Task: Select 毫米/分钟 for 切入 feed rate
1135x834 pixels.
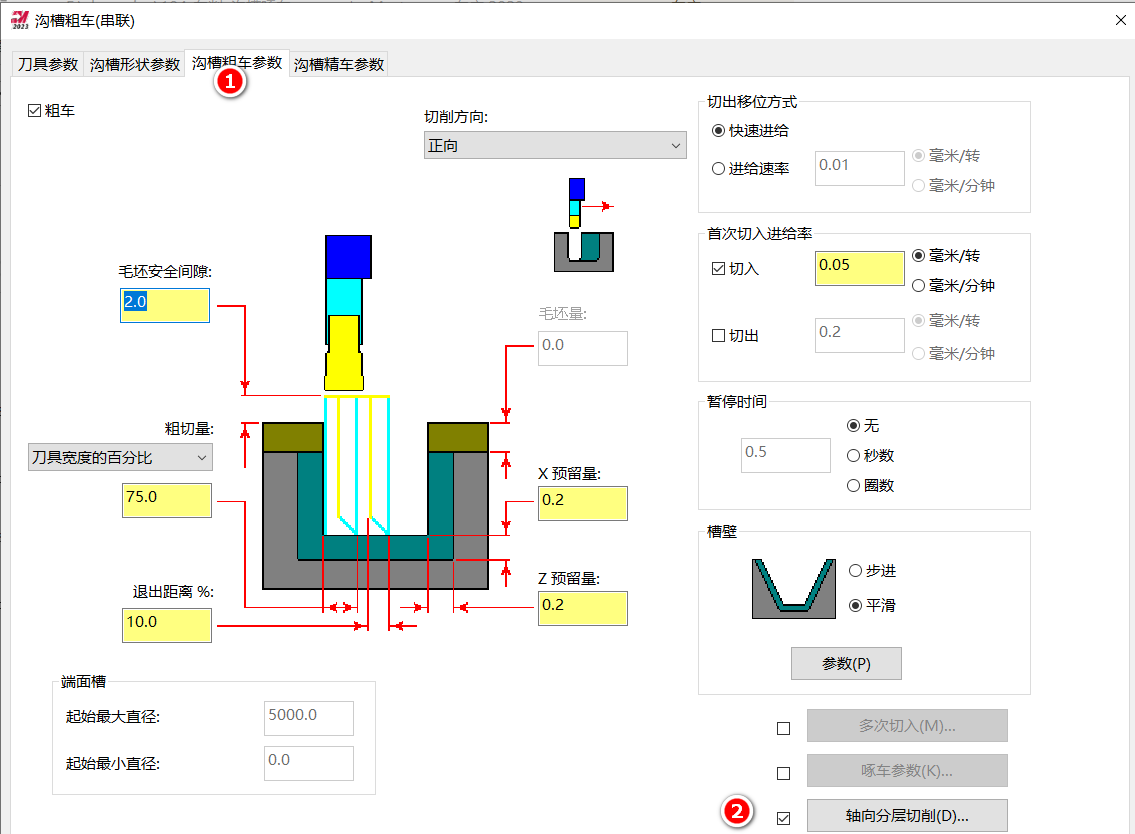Action: pyautogui.click(x=918, y=286)
